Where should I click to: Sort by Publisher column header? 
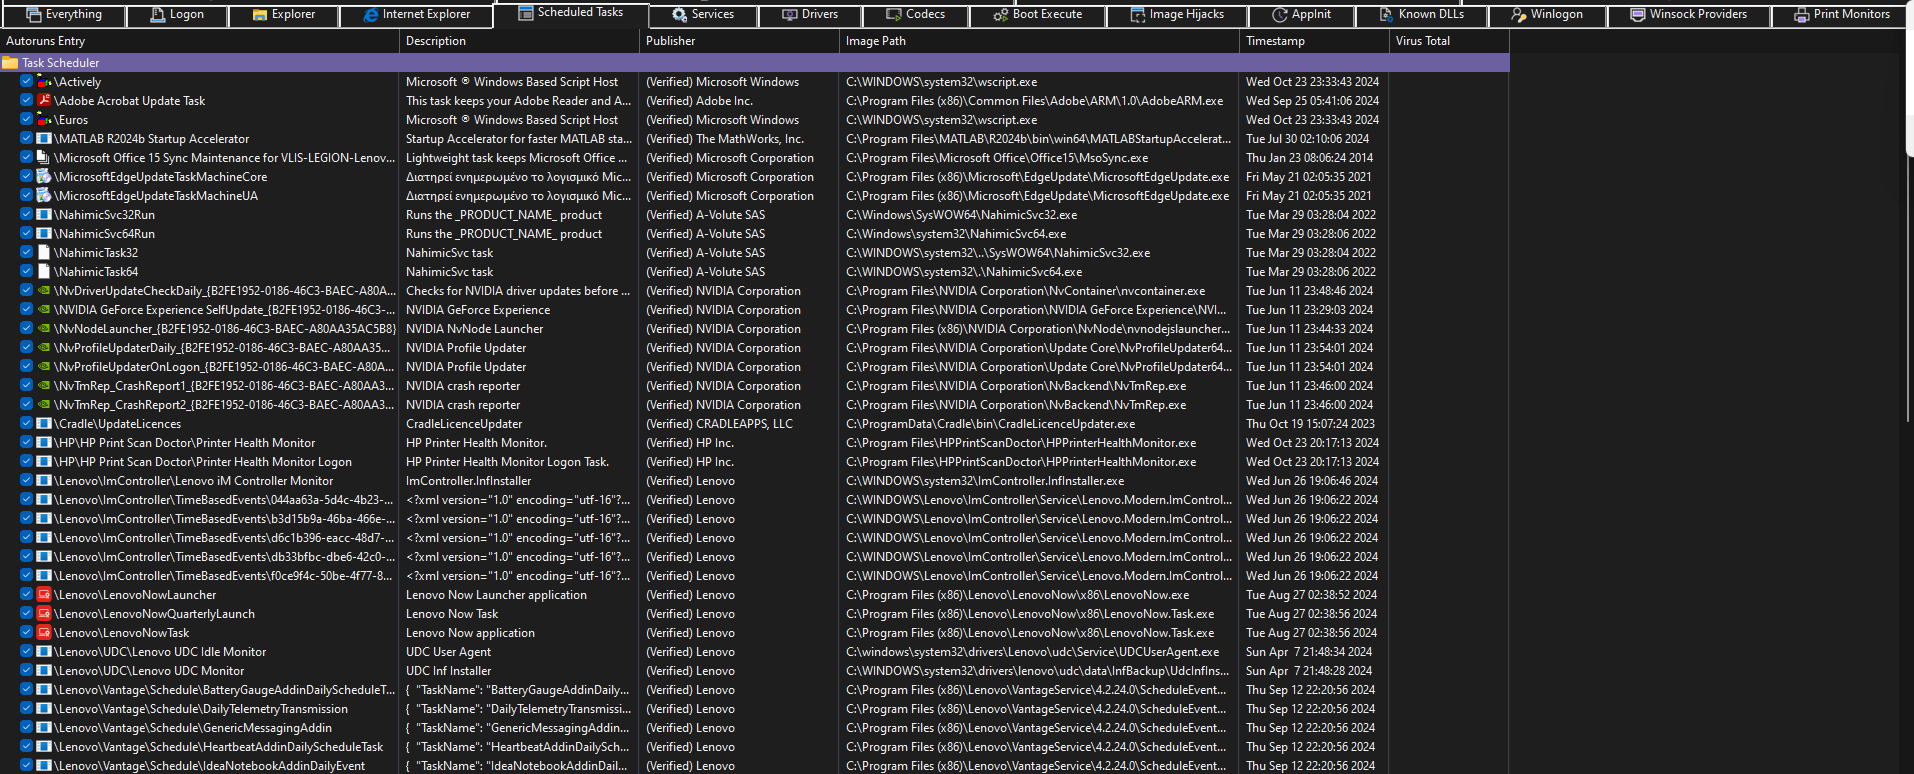(x=740, y=41)
